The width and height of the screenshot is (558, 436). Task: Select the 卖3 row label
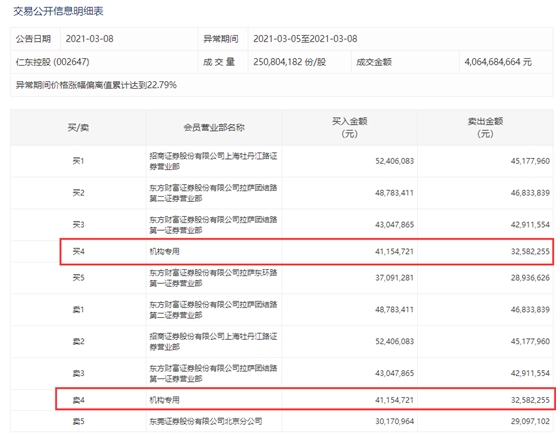78,373
